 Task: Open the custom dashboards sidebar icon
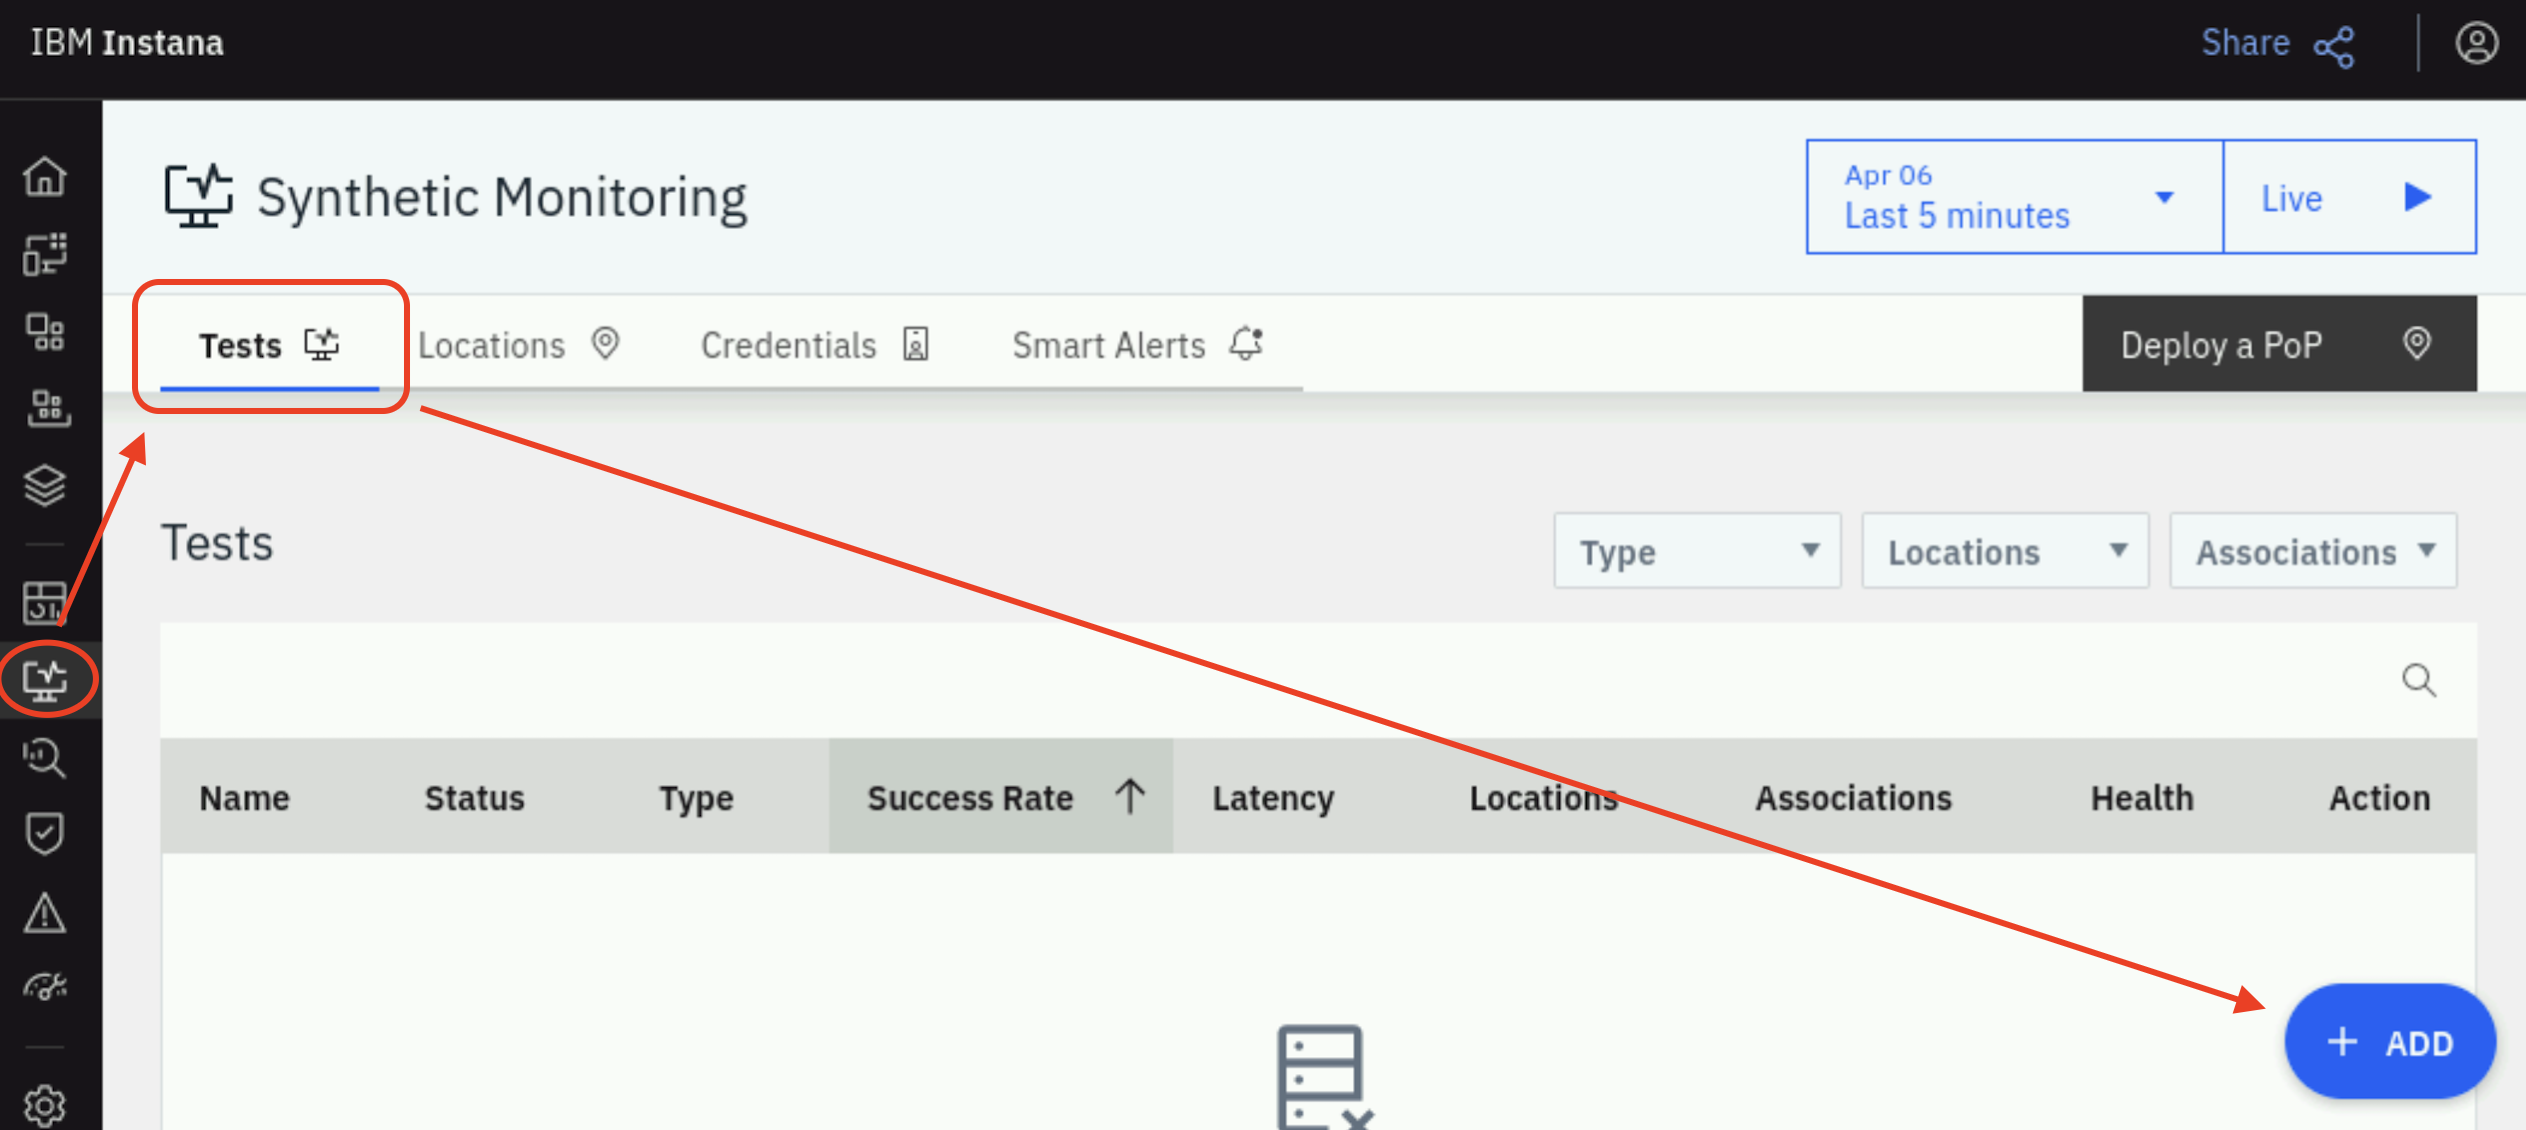[45, 603]
